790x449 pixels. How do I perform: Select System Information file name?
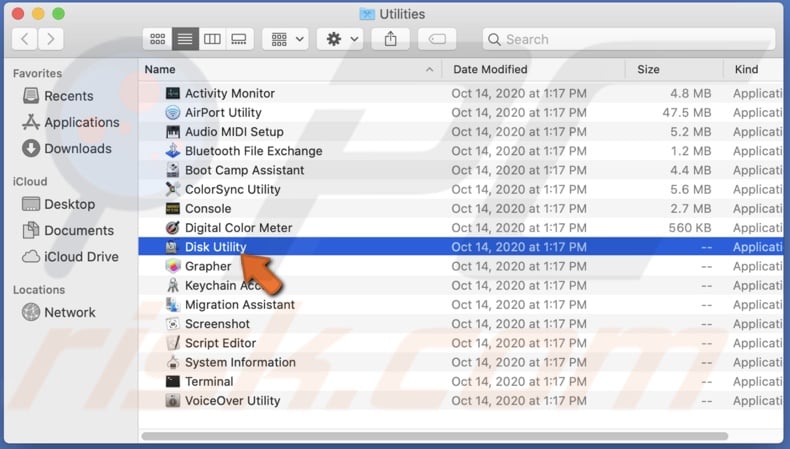point(240,362)
